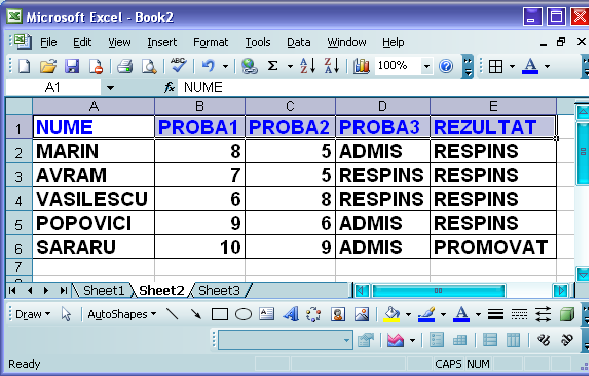Select the cell containing VASILESCU

[x=94, y=199]
